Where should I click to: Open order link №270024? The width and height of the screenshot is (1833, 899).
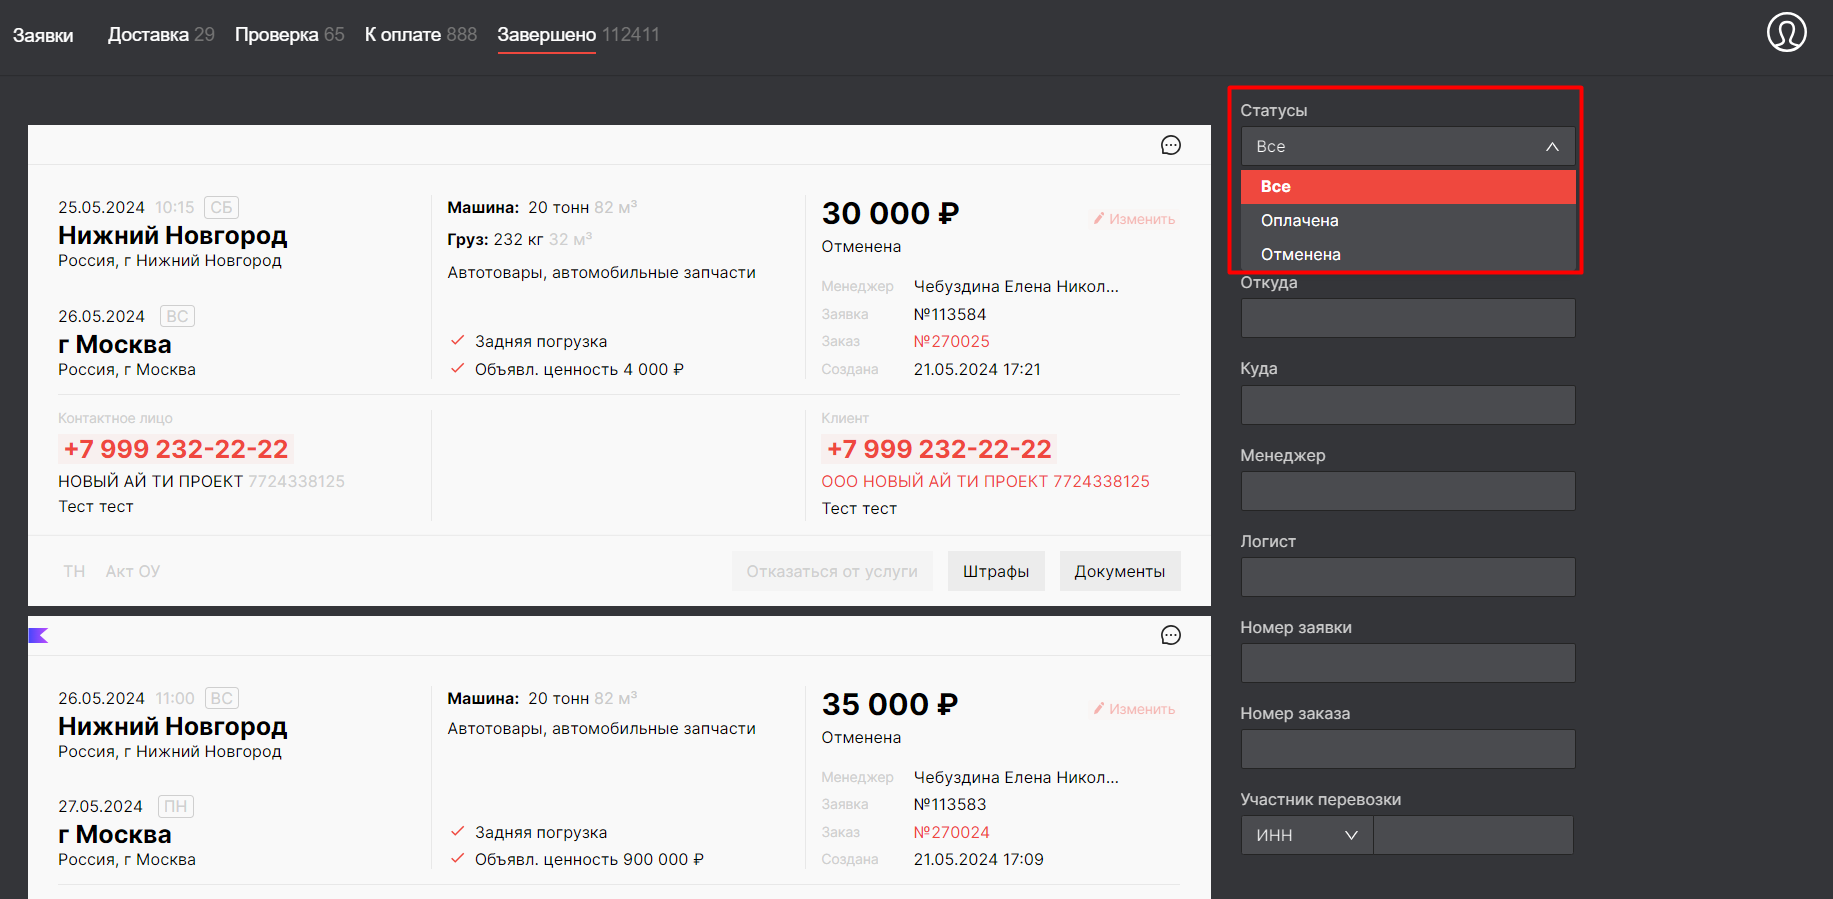click(952, 832)
